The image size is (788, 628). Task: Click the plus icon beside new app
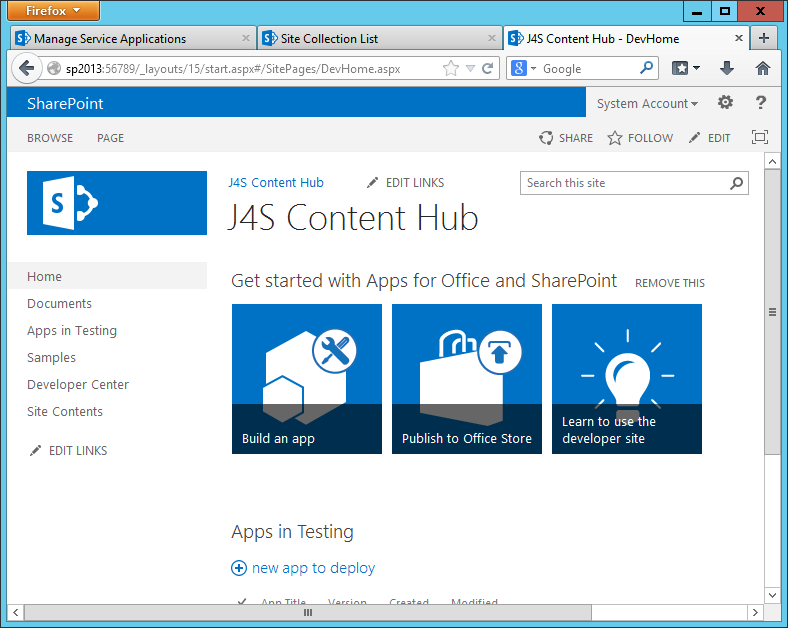239,568
